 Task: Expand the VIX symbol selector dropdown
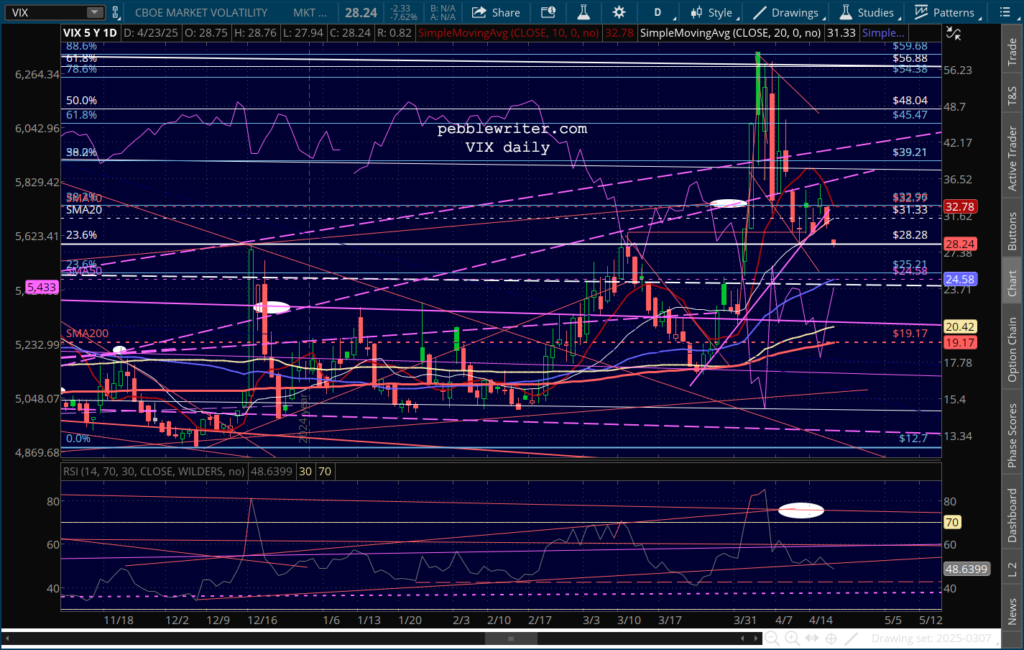(93, 12)
